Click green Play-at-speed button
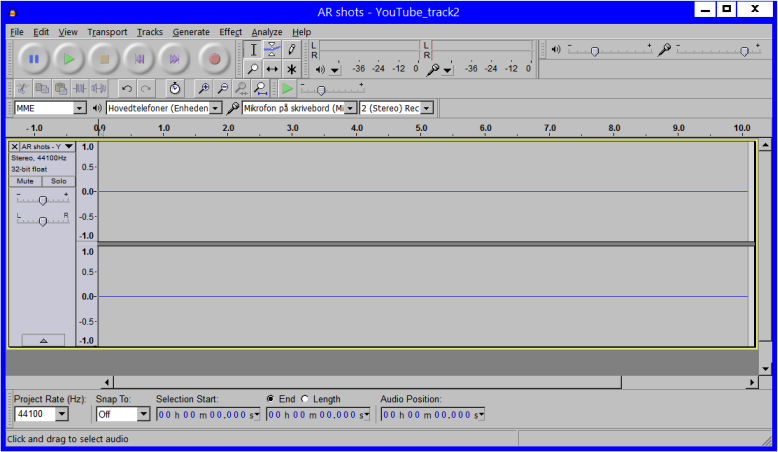778x452 pixels. [287, 89]
